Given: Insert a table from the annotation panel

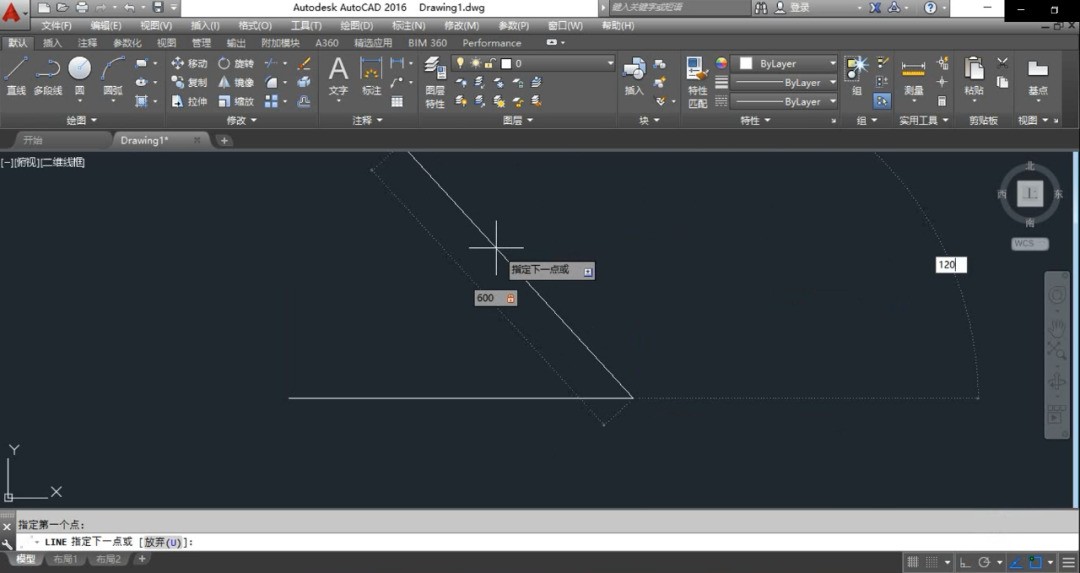Looking at the screenshot, I should pyautogui.click(x=397, y=101).
